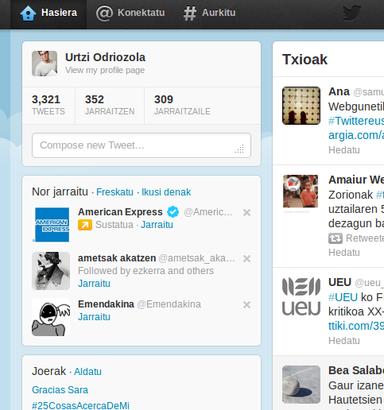
Task: Open Bea Salabe tweet avatar
Action: point(301,385)
